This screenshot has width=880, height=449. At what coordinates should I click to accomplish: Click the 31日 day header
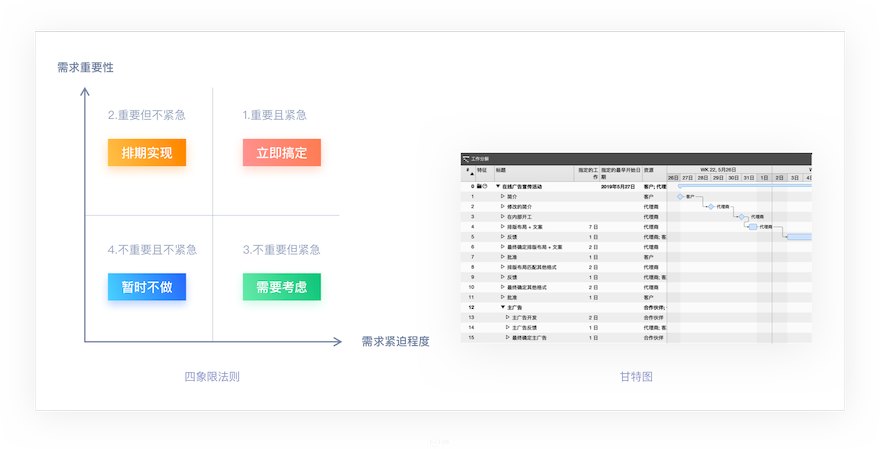click(749, 178)
